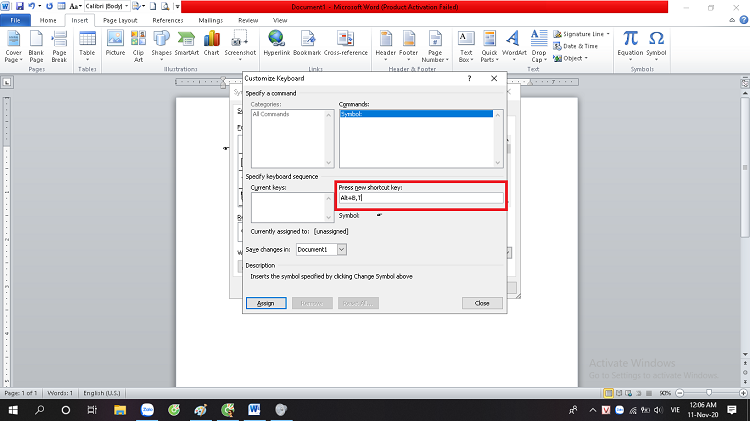Expand the Save changes in dropdown
The height and width of the screenshot is (421, 750).
(x=342, y=249)
